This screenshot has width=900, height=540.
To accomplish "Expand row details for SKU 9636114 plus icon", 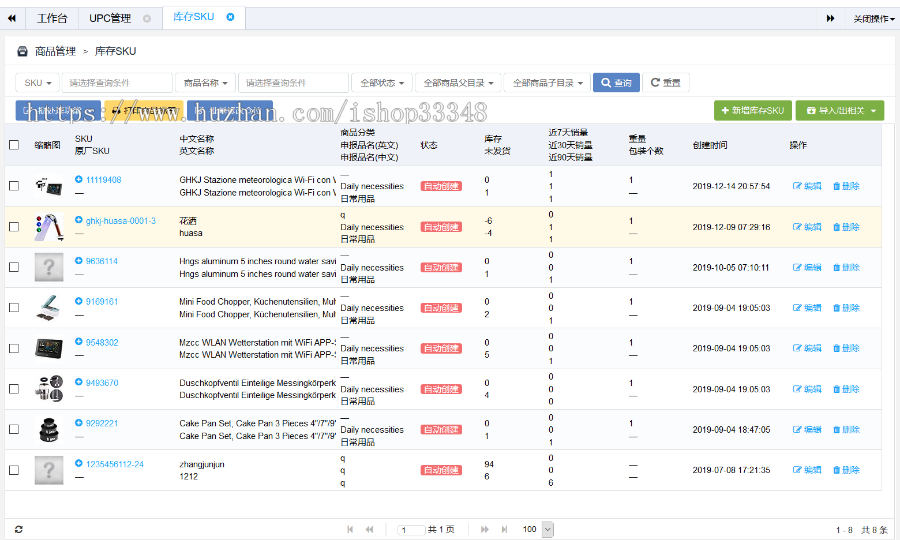I will click(x=79, y=261).
